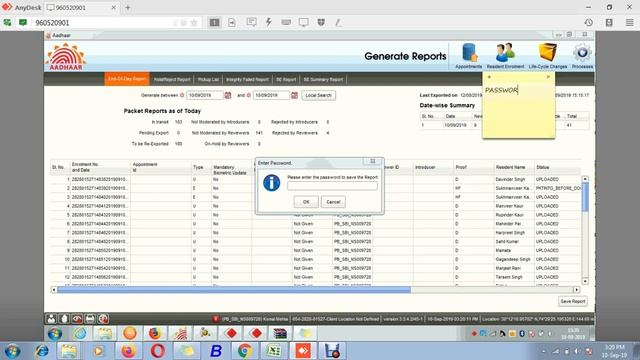Image resolution: width=640 pixels, height=360 pixels.
Task: Click the AnyDesk keyboard settings icon
Action: click(x=286, y=22)
